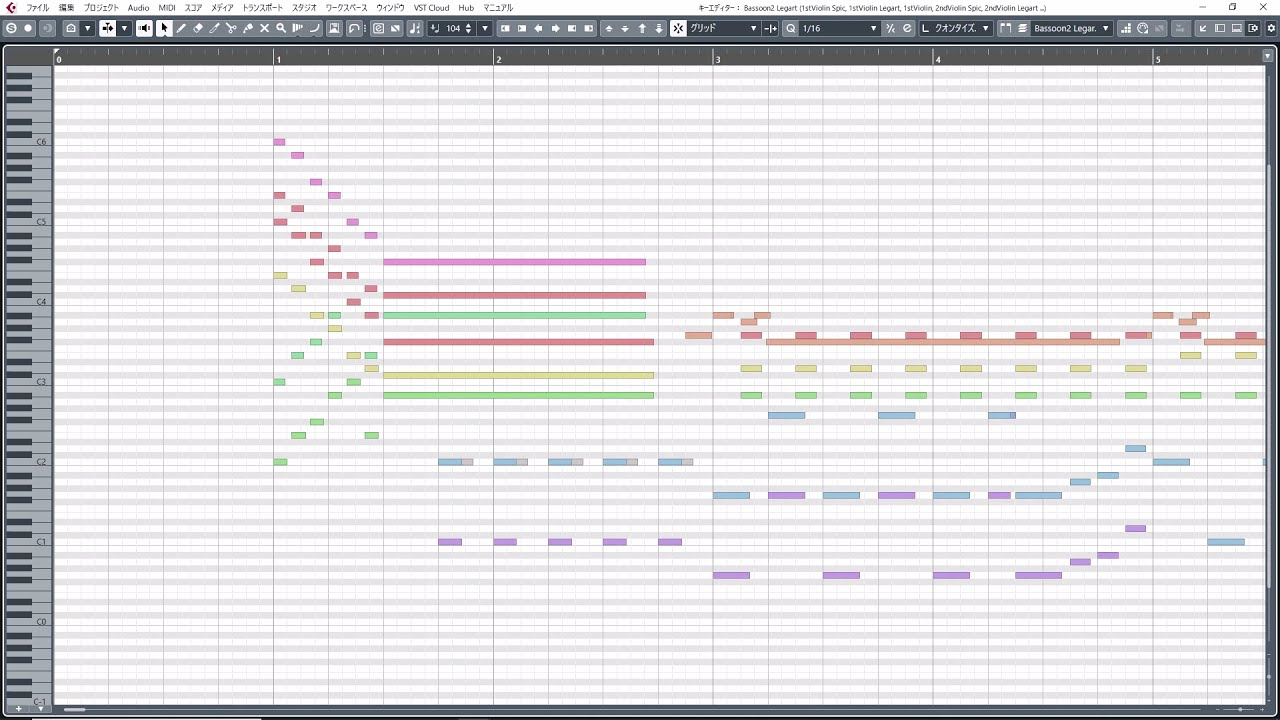This screenshot has width=1280, height=720.
Task: Select the Glue tool
Action: tap(248, 28)
